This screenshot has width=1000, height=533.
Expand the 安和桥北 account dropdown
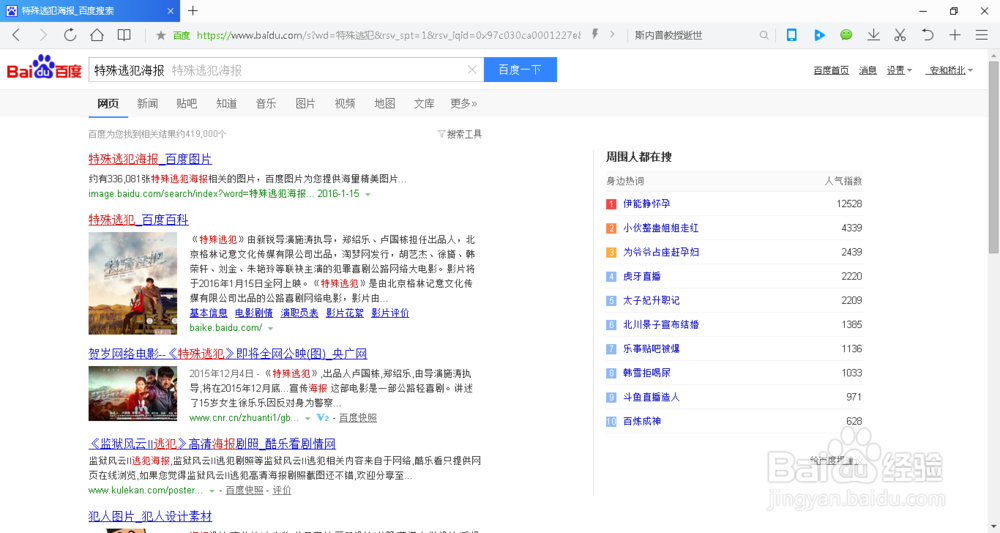950,70
